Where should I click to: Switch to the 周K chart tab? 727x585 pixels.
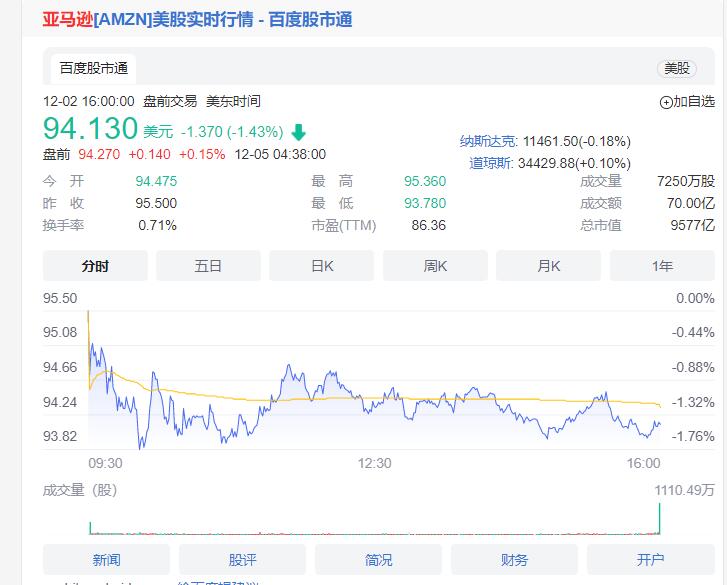[x=435, y=266]
